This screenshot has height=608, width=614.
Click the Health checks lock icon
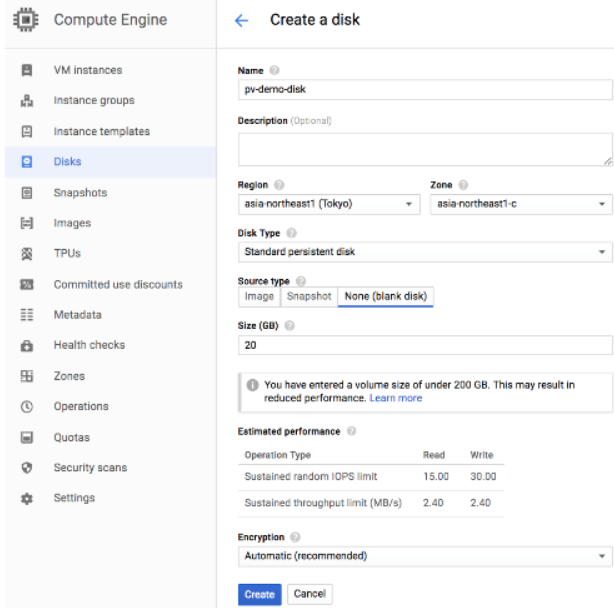coord(28,346)
